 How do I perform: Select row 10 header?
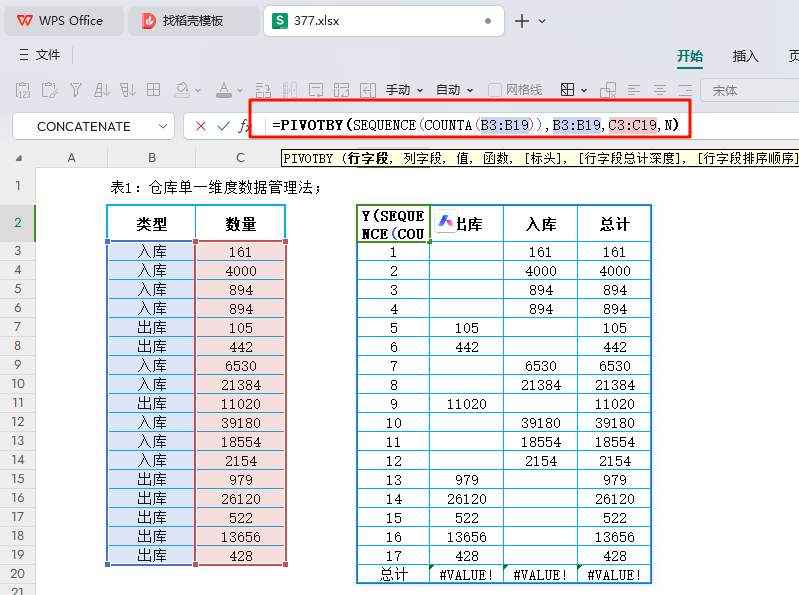(17, 384)
